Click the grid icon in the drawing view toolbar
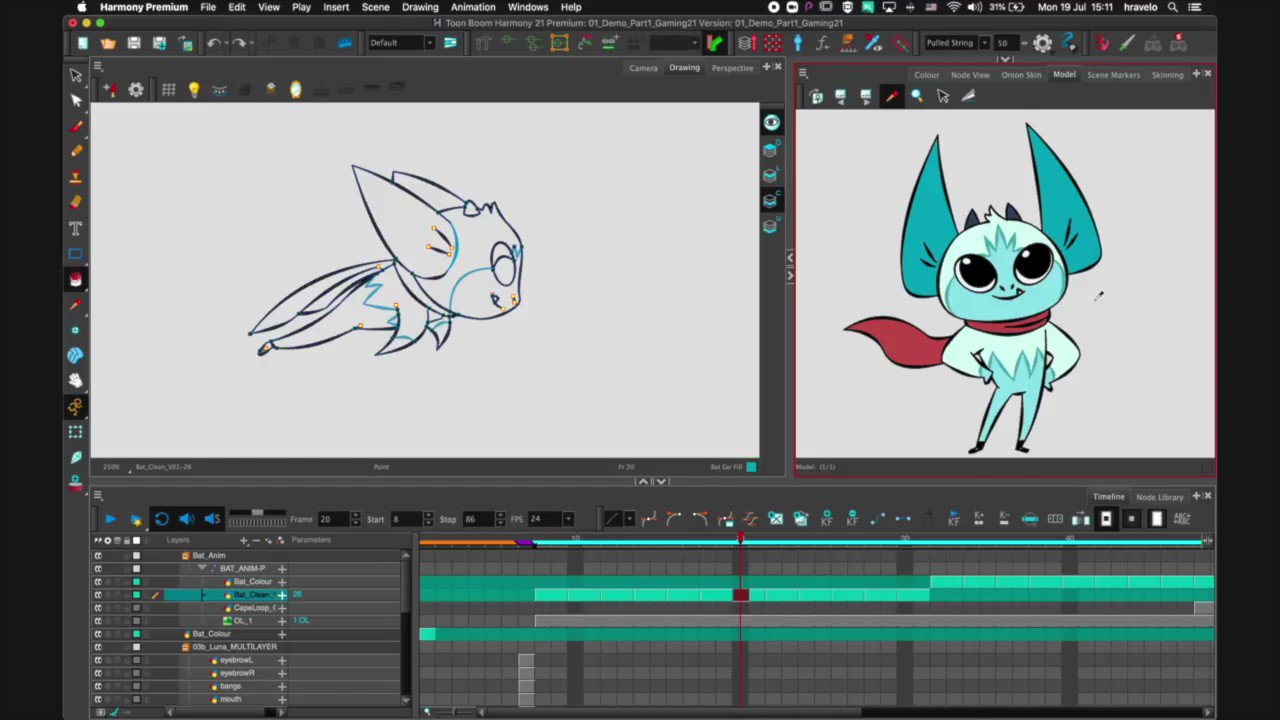 pyautogui.click(x=168, y=89)
